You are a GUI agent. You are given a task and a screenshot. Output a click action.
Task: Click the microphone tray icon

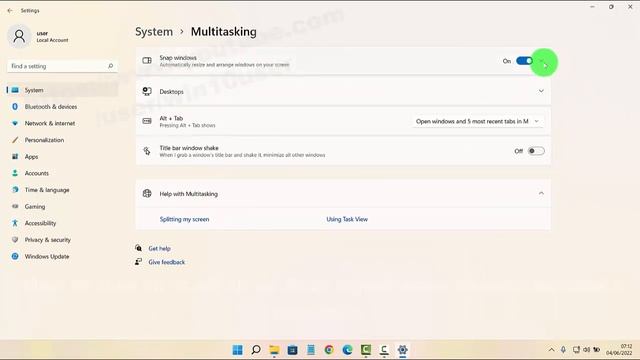click(x=563, y=350)
